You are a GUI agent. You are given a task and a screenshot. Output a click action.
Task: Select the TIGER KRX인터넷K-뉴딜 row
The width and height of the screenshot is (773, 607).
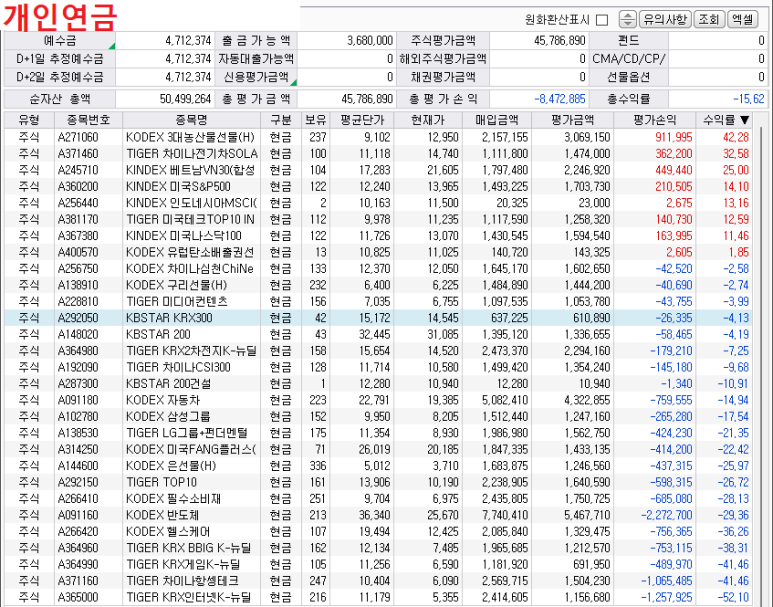(x=380, y=597)
